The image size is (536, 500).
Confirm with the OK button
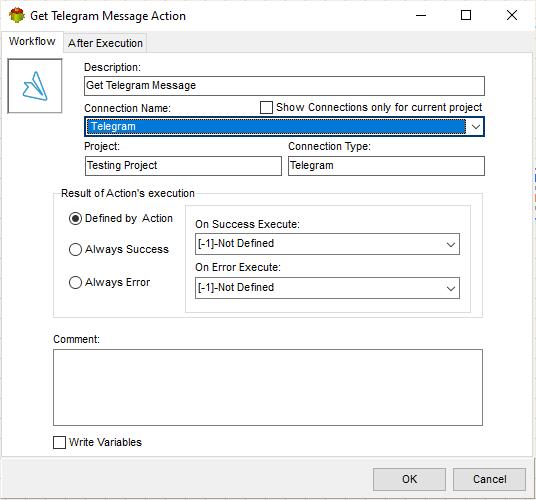click(409, 479)
